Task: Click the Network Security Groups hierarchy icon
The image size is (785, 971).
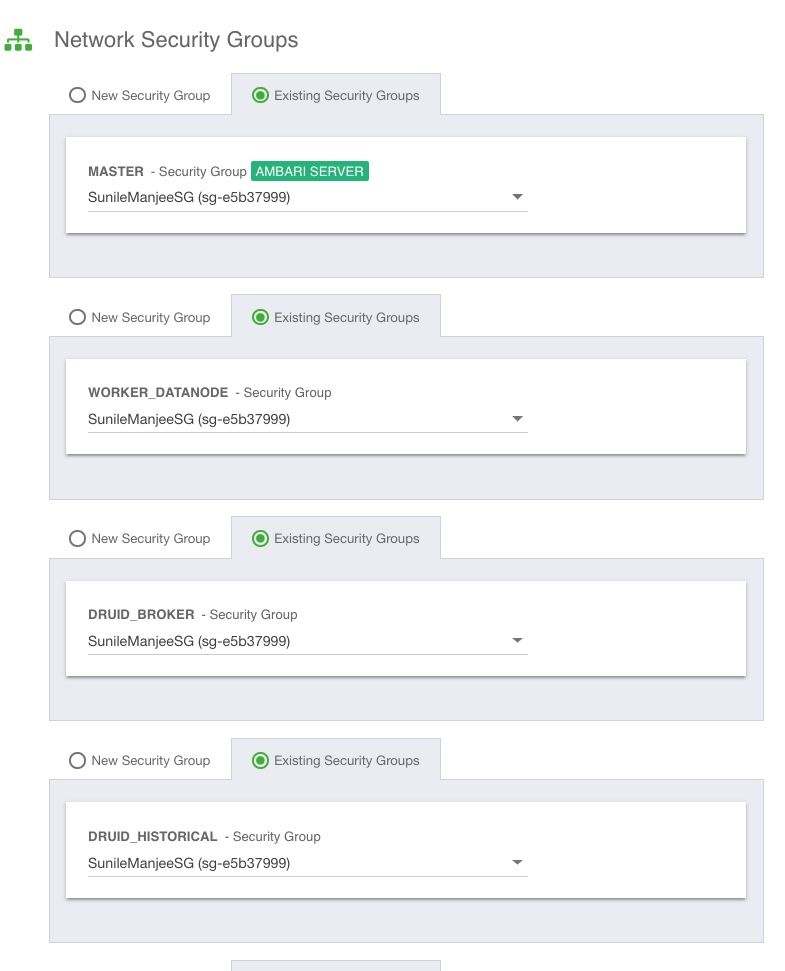Action: (x=18, y=41)
